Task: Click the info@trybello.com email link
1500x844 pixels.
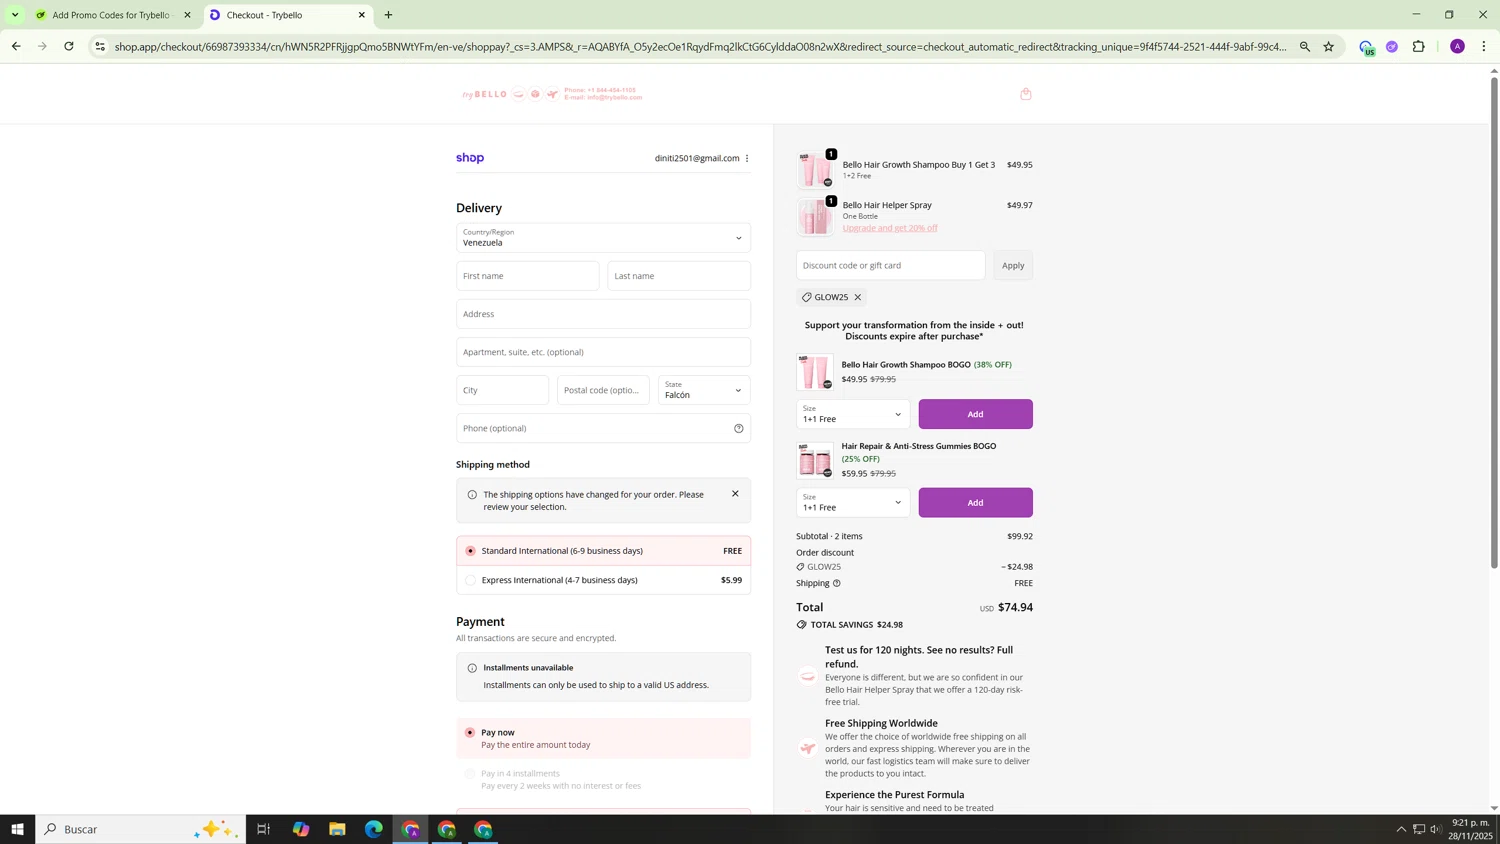Action: click(614, 98)
